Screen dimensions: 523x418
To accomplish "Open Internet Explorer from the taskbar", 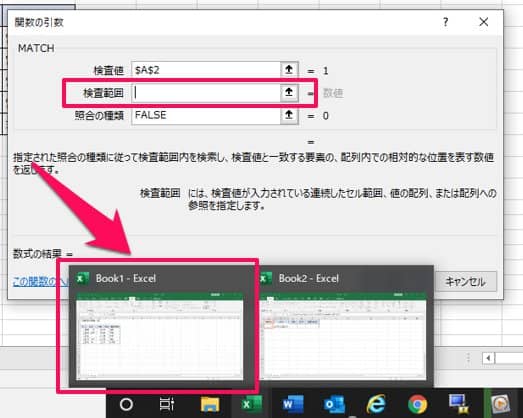I will click(376, 404).
